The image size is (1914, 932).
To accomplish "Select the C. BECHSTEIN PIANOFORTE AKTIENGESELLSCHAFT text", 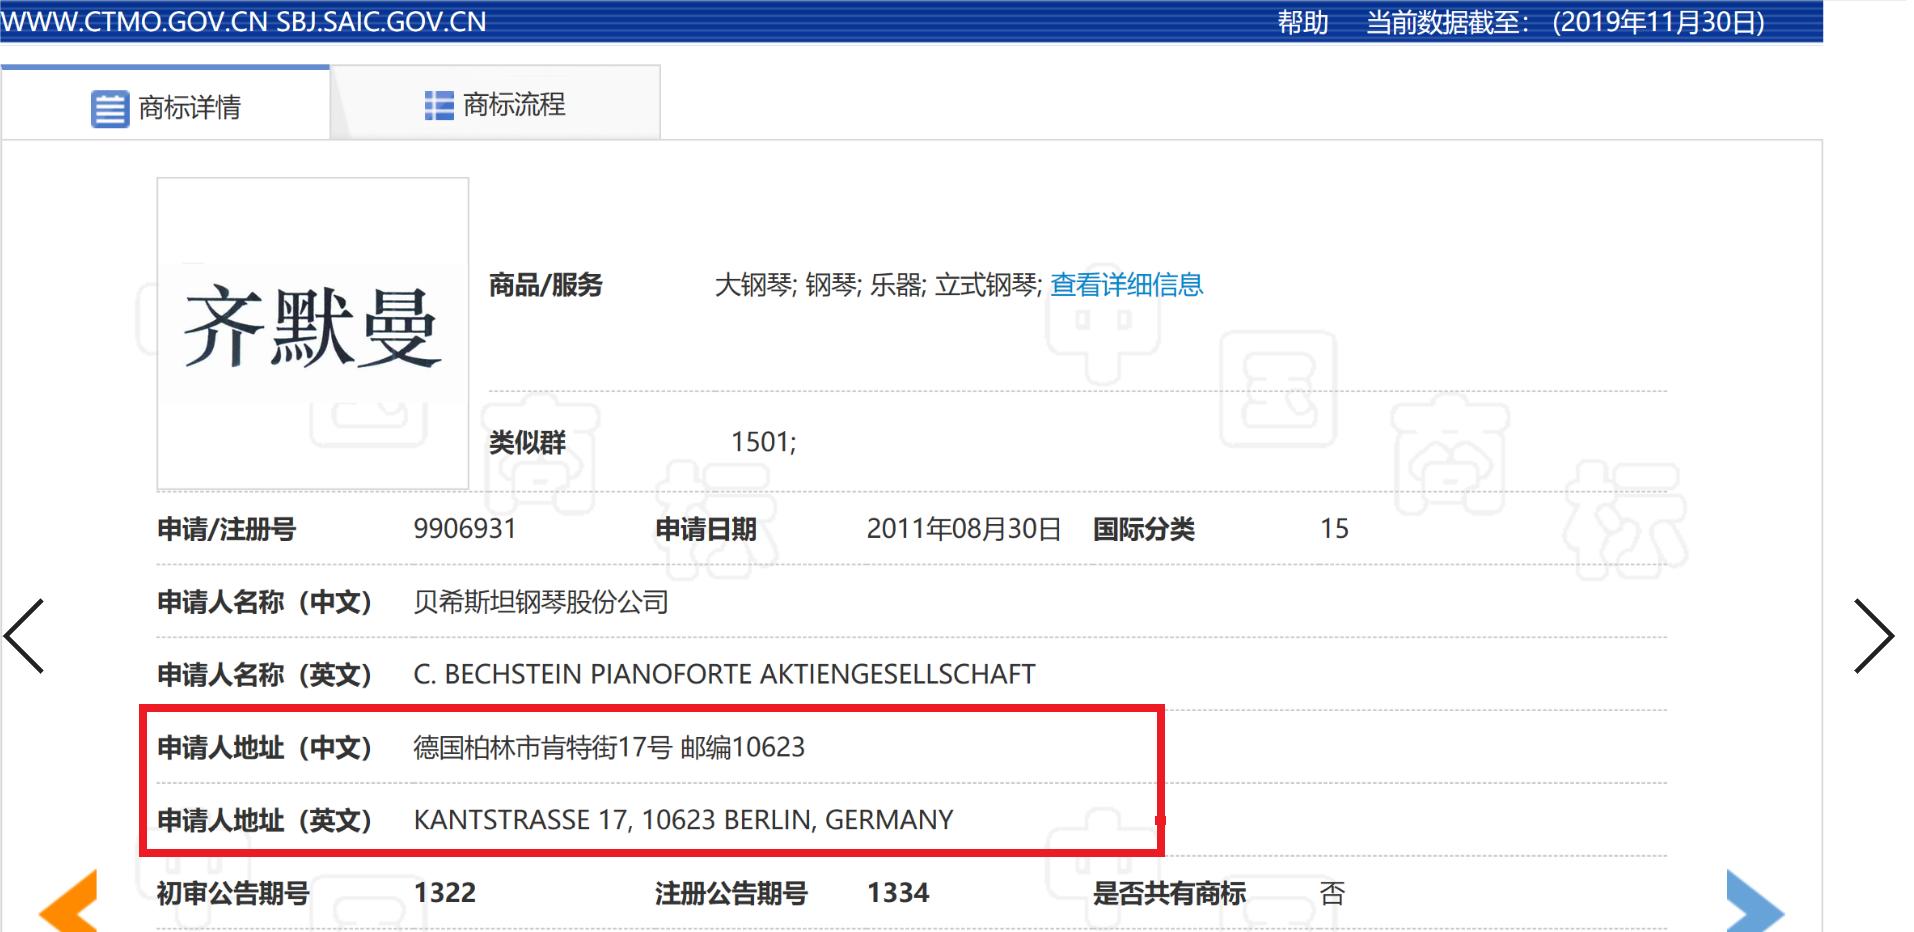I will click(x=724, y=675).
